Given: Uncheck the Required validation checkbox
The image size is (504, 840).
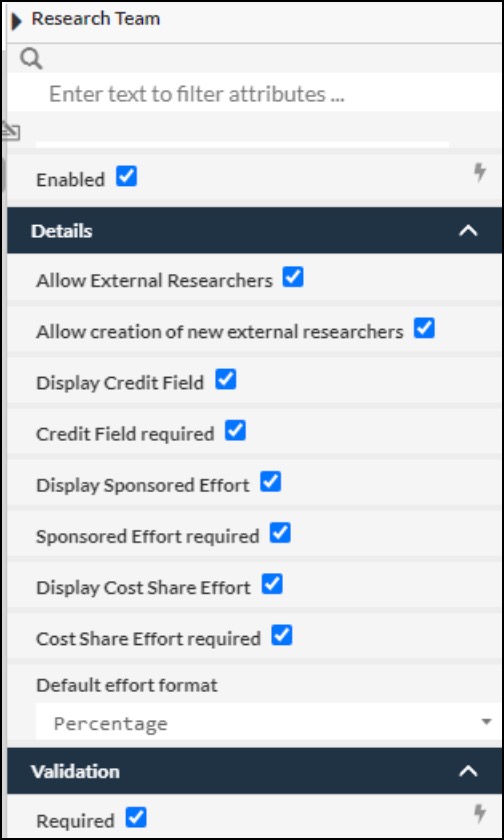Looking at the screenshot, I should click(x=136, y=818).
